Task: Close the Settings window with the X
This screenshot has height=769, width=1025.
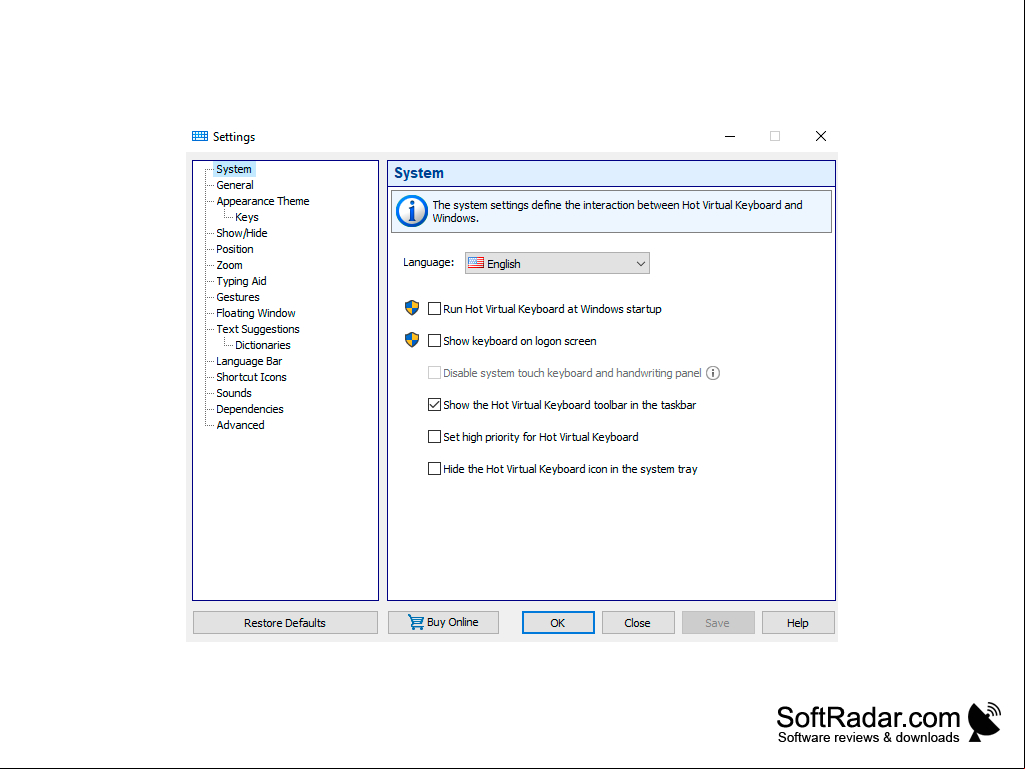Action: [821, 136]
